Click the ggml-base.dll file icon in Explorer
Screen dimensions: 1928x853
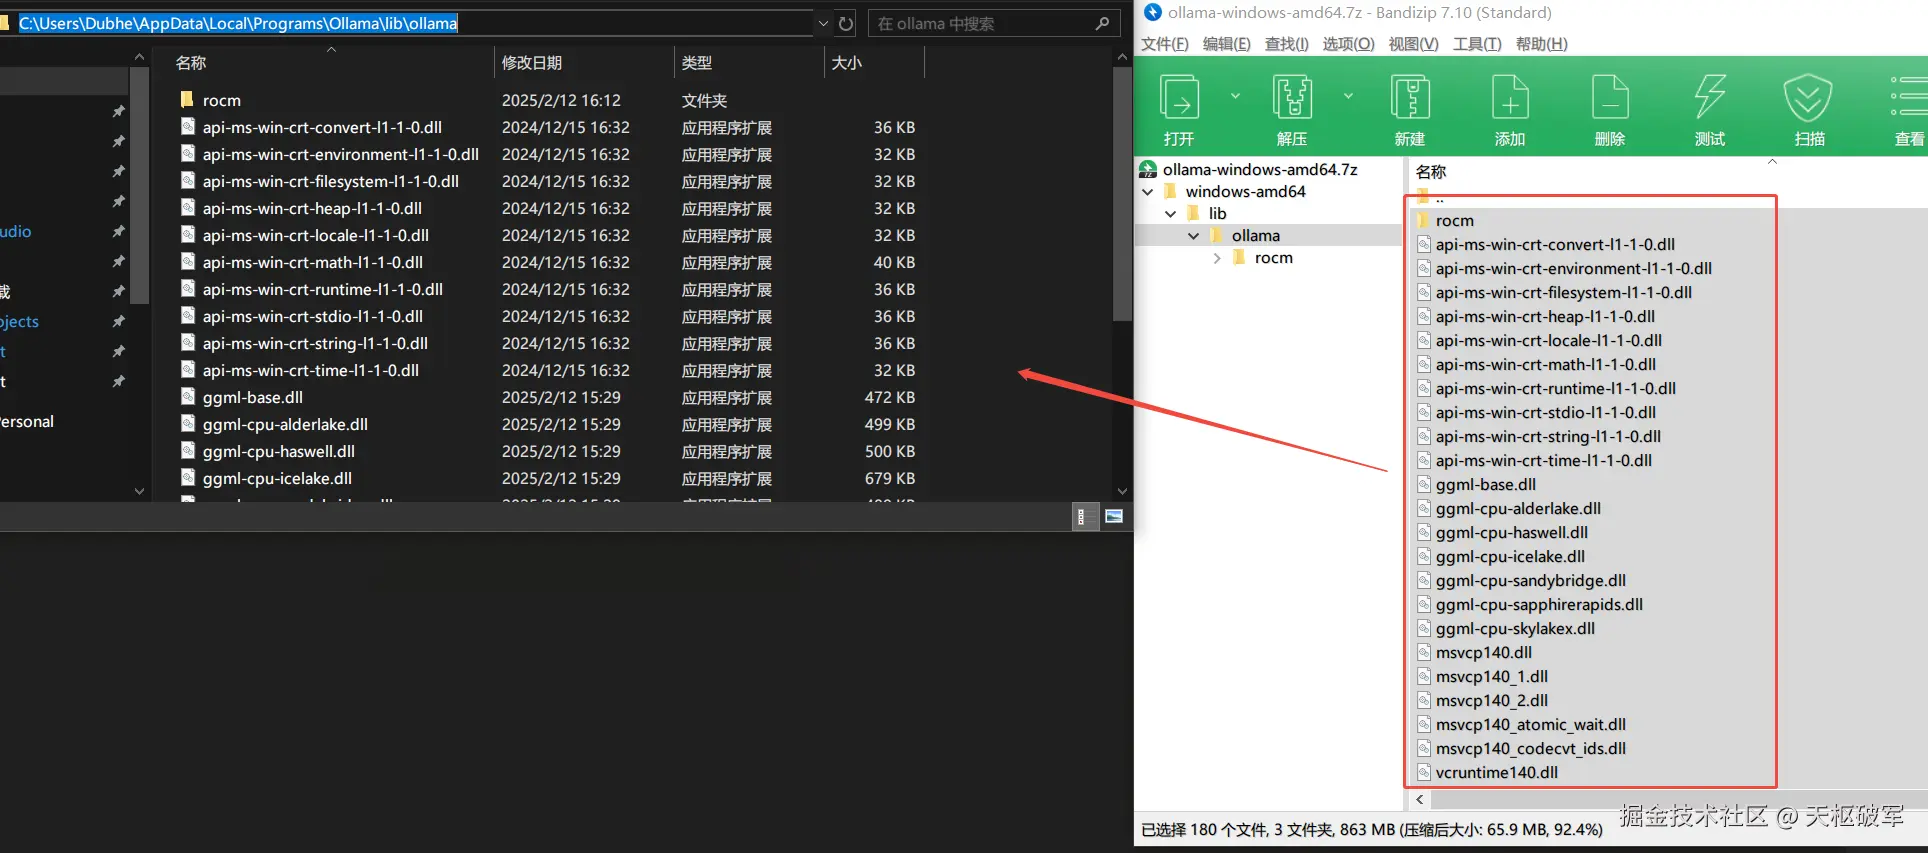(187, 396)
